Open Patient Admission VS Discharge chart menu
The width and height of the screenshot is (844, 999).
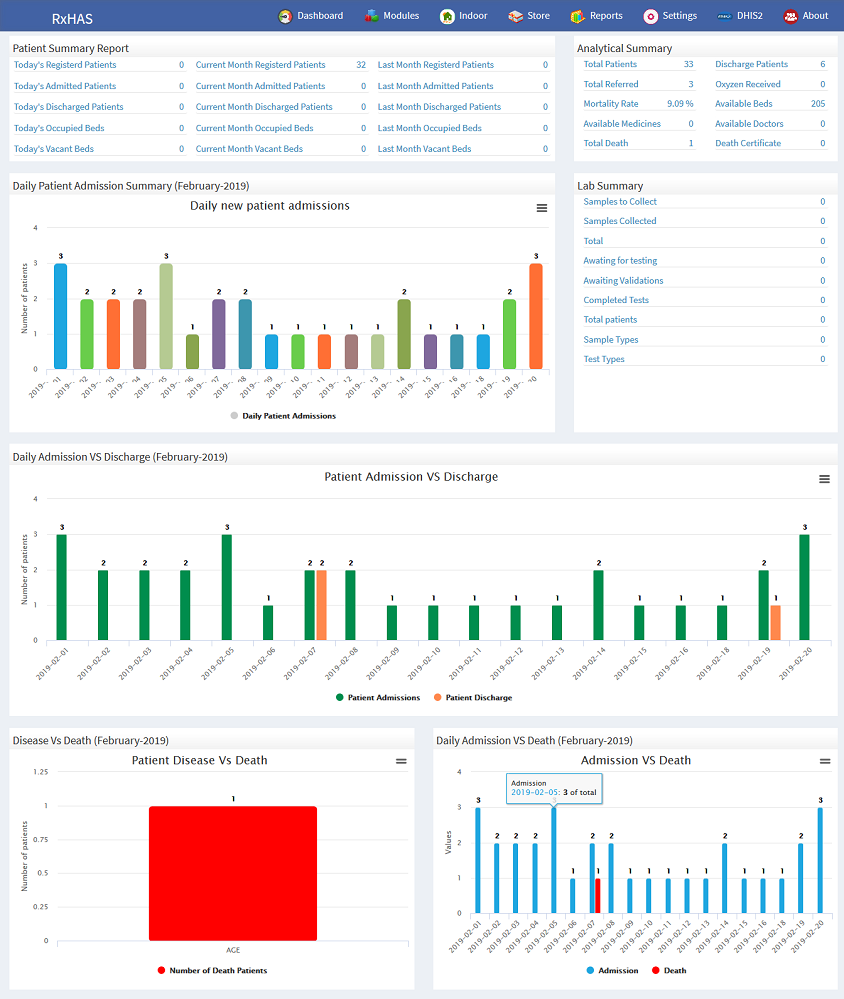pos(824,479)
